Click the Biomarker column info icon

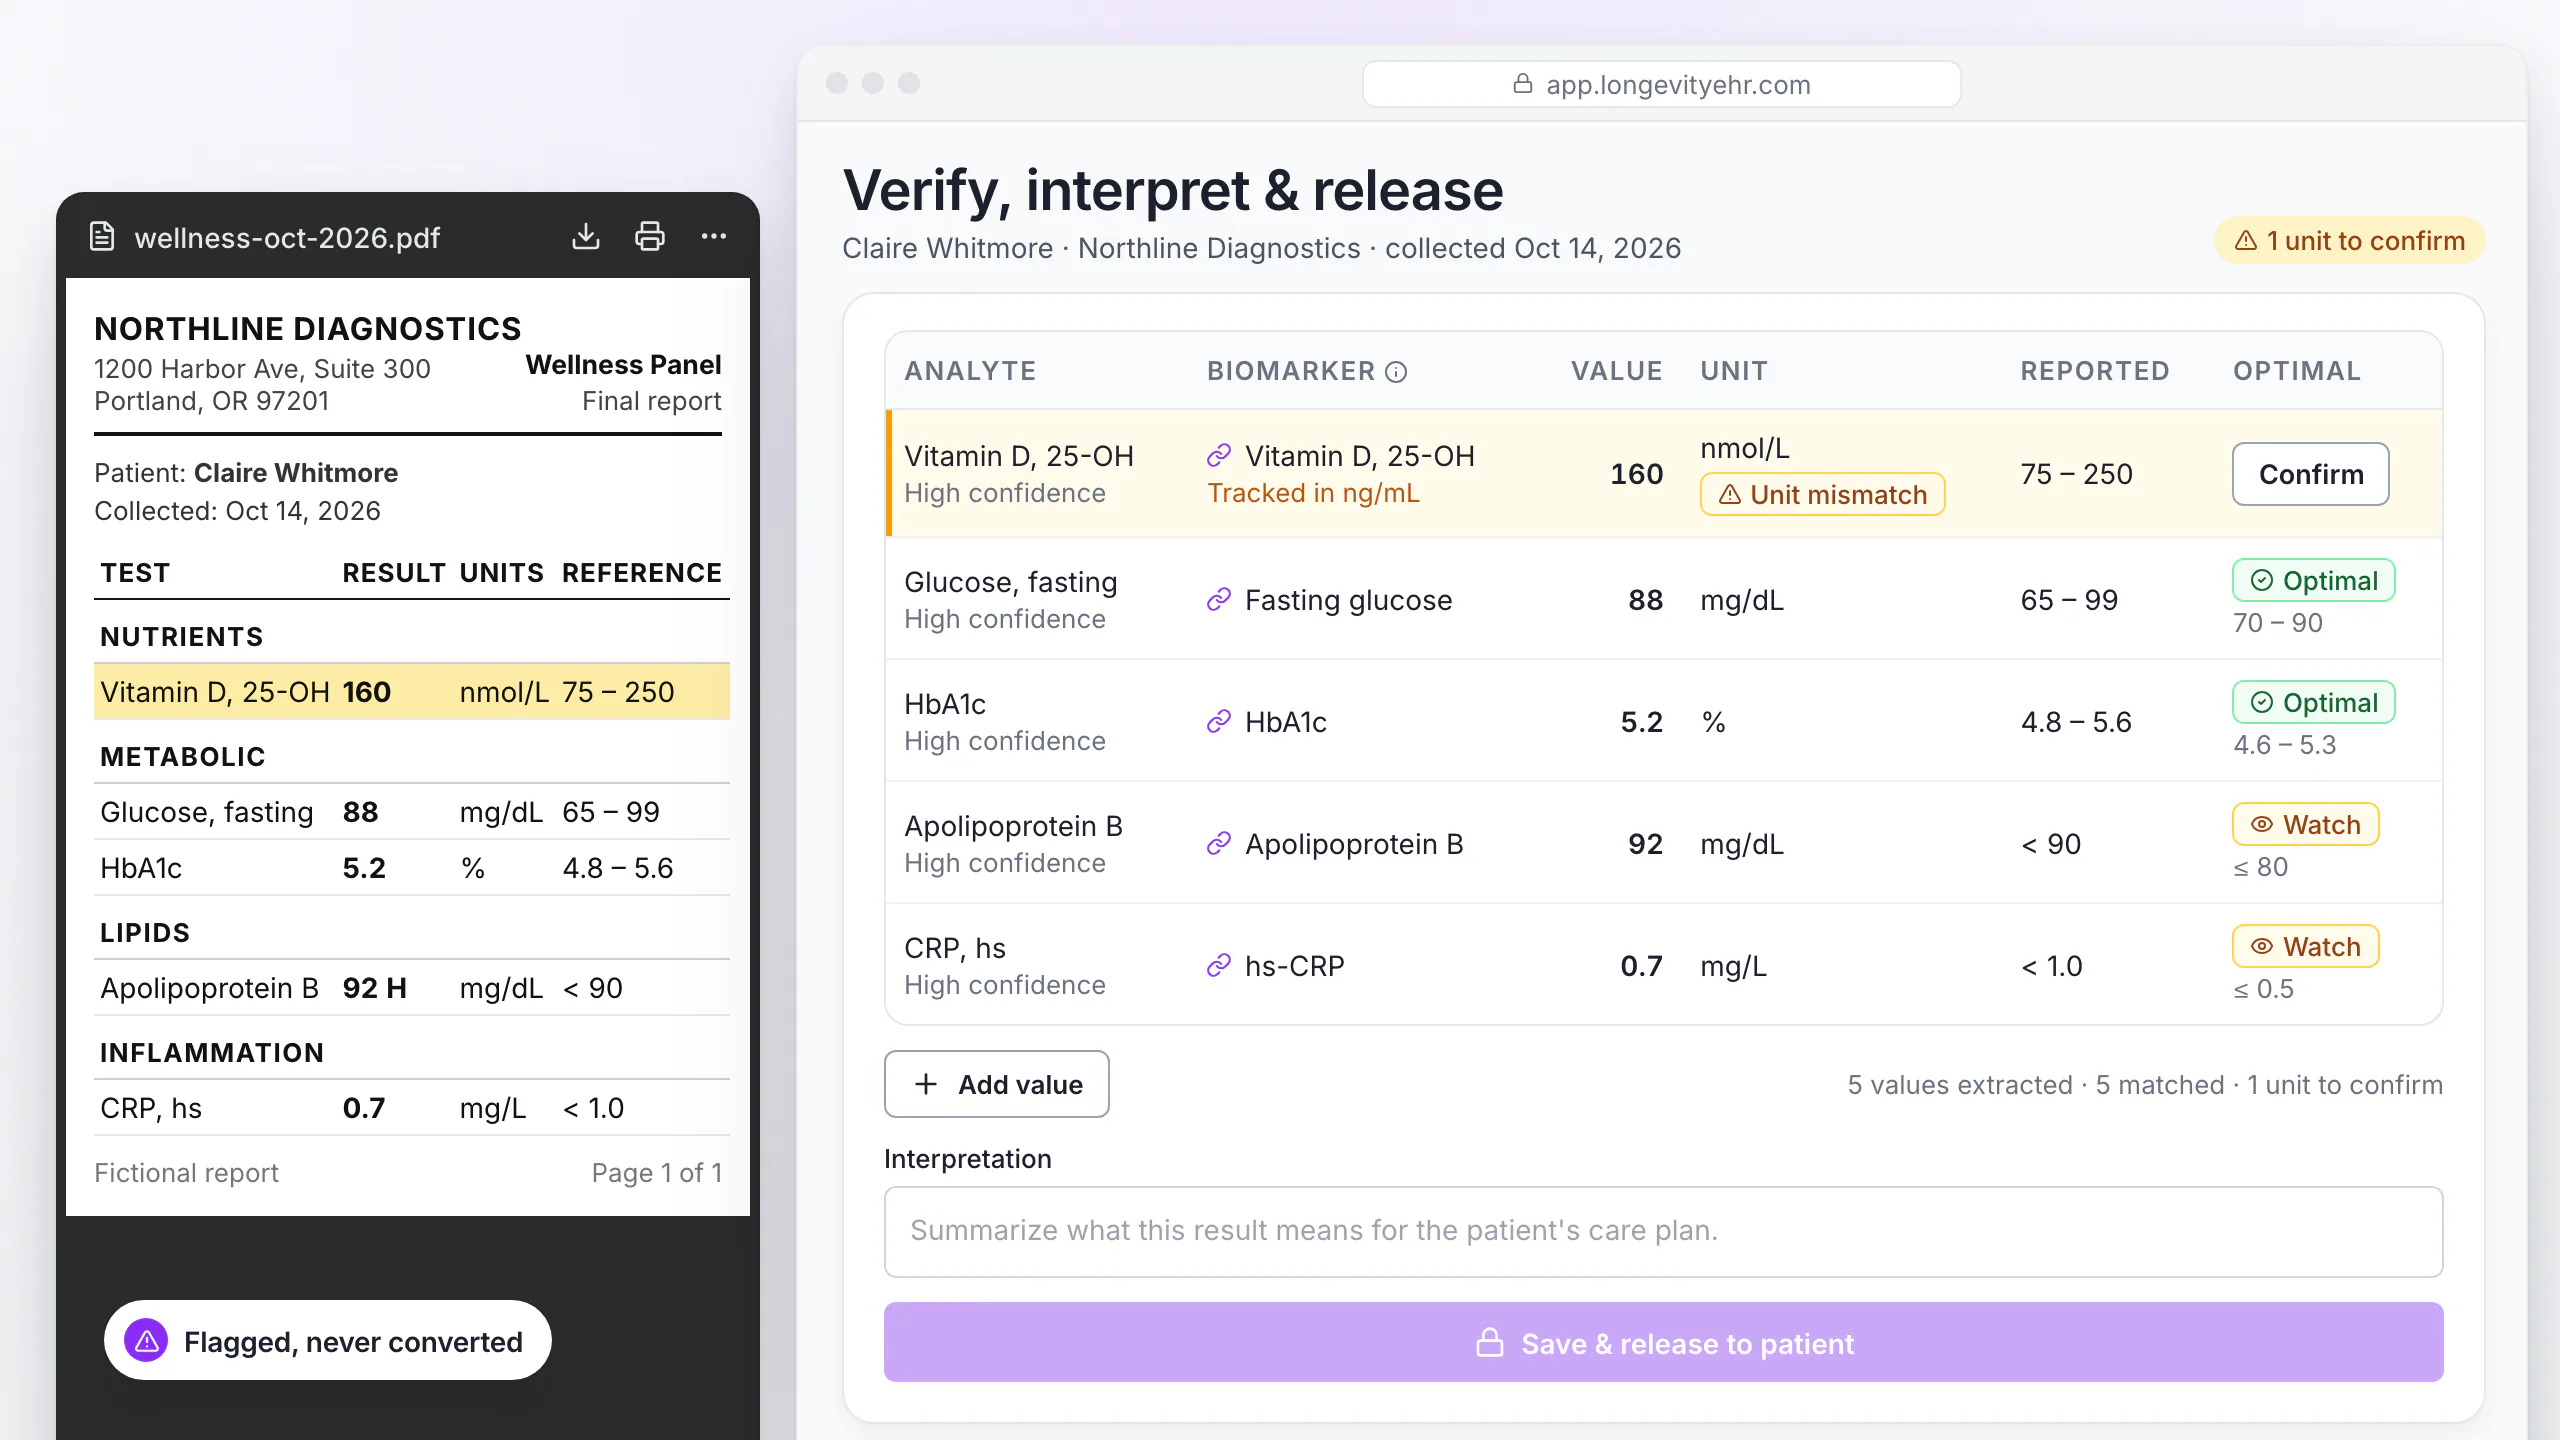(1396, 372)
